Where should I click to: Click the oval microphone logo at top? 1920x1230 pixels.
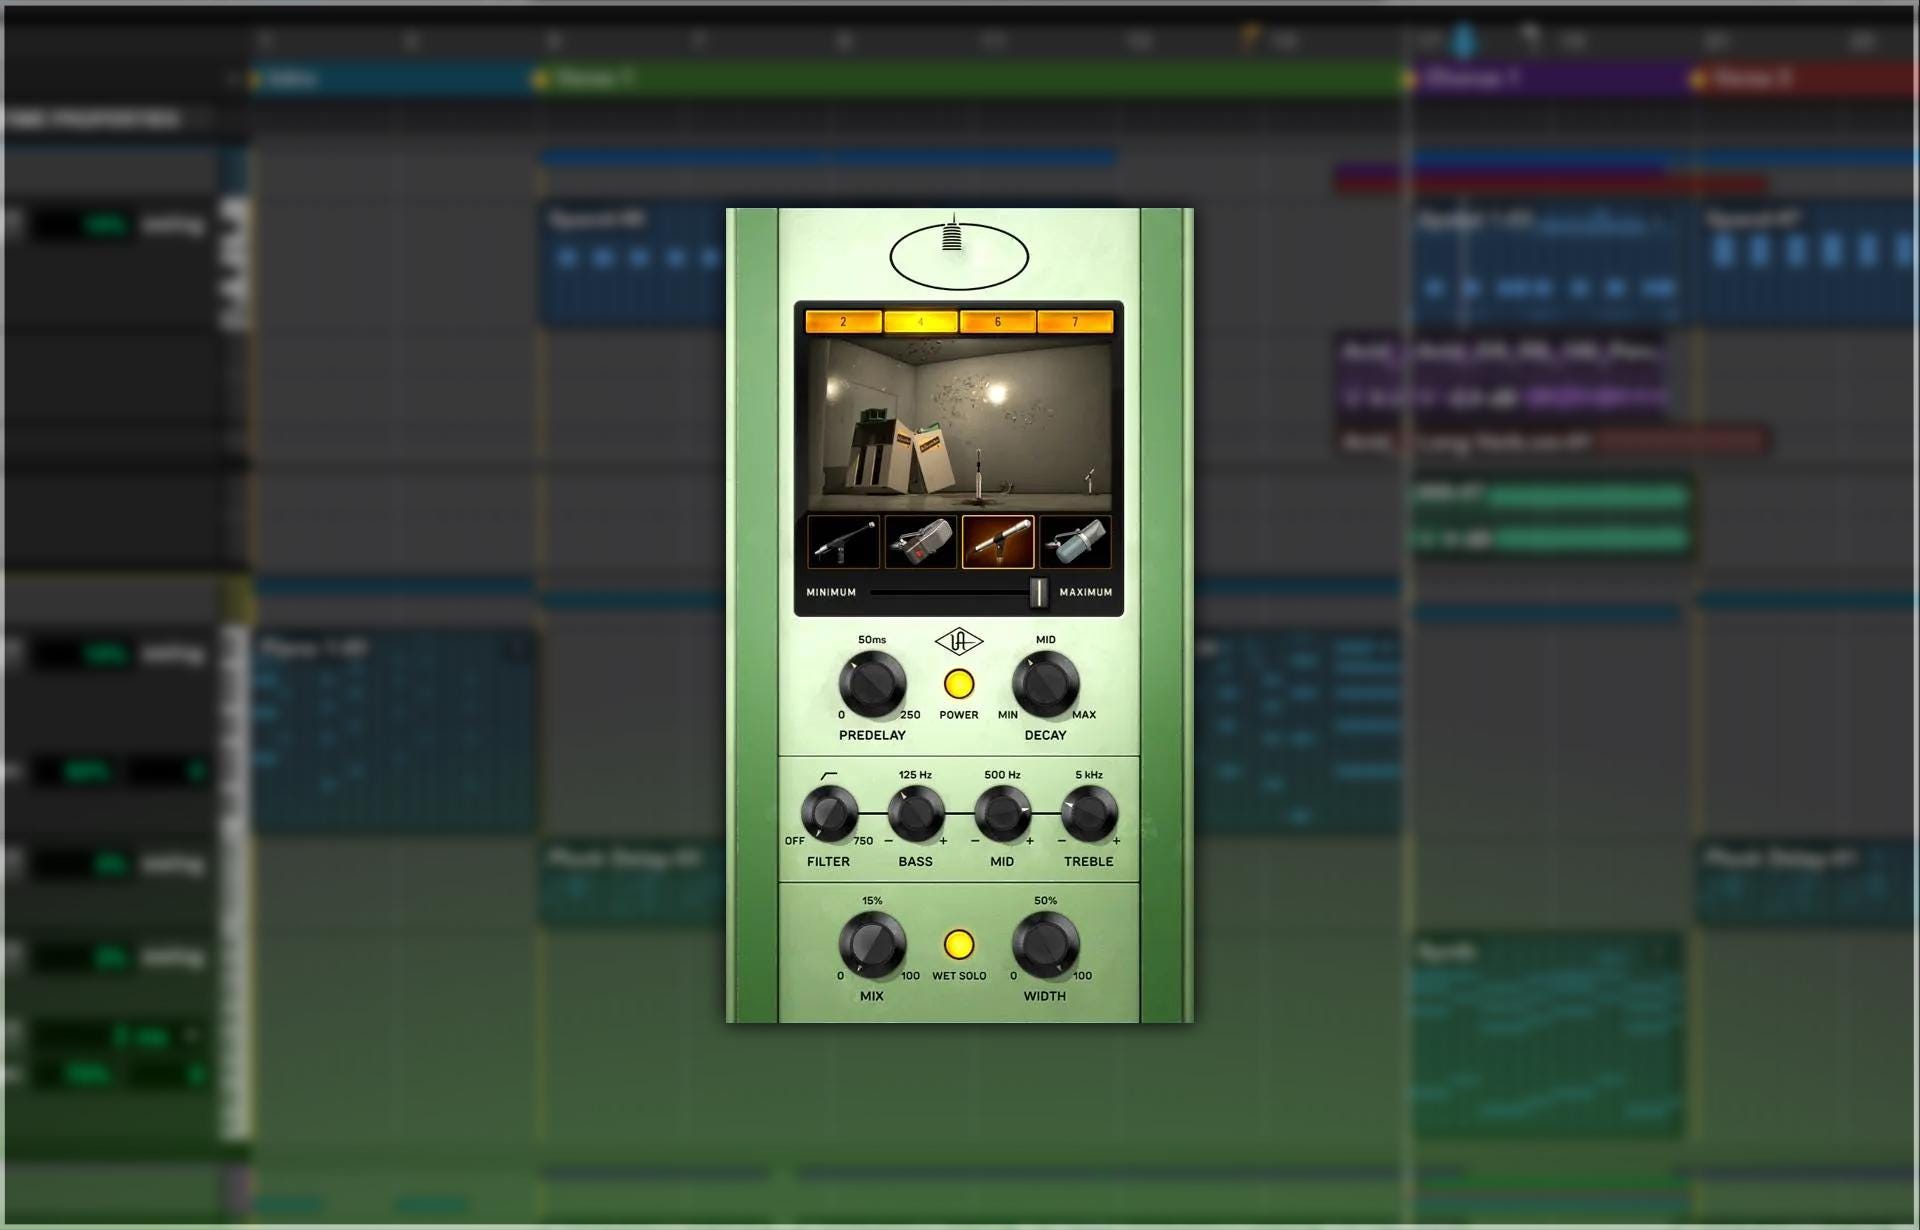tap(959, 252)
